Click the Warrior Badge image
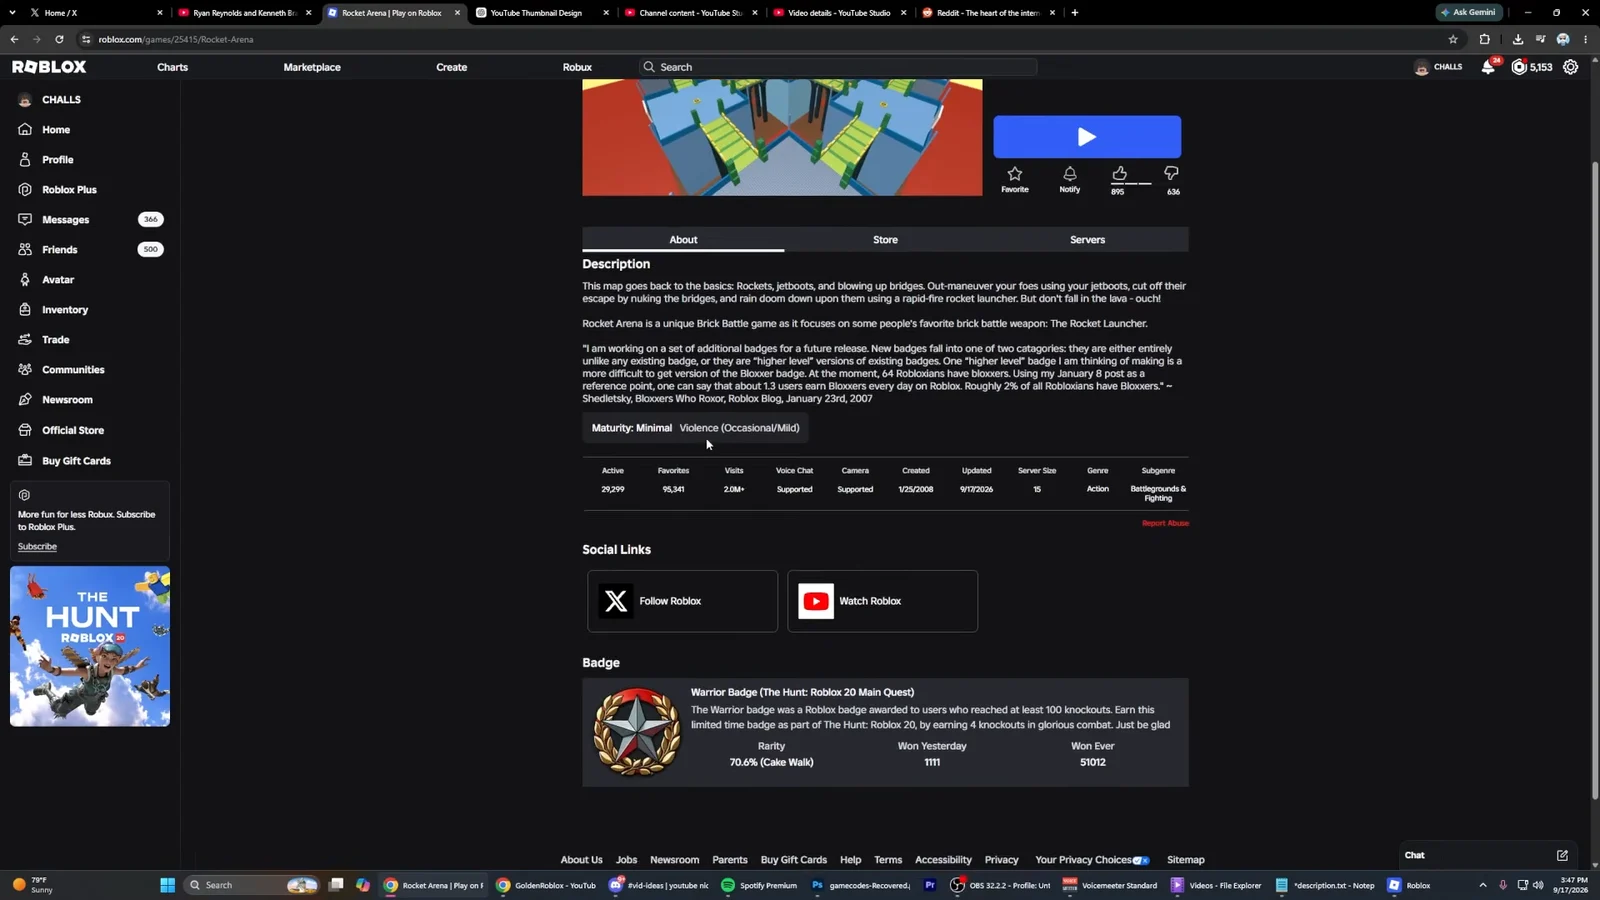 [637, 732]
